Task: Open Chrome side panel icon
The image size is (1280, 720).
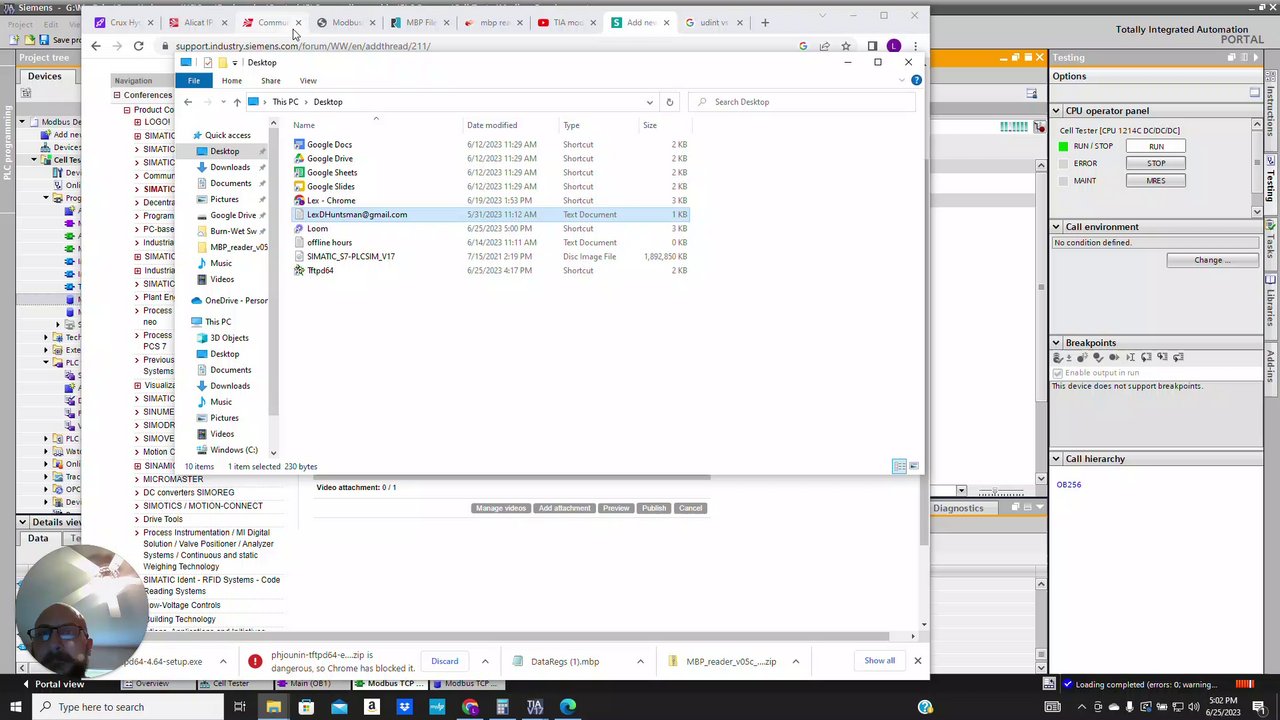Action: pyautogui.click(x=872, y=46)
